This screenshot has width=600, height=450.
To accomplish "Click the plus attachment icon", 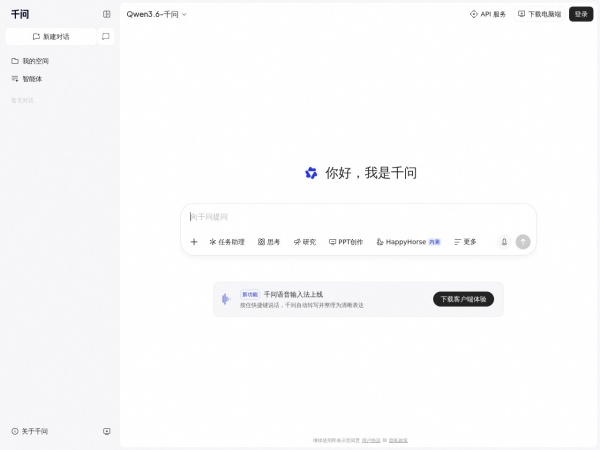I will point(194,242).
